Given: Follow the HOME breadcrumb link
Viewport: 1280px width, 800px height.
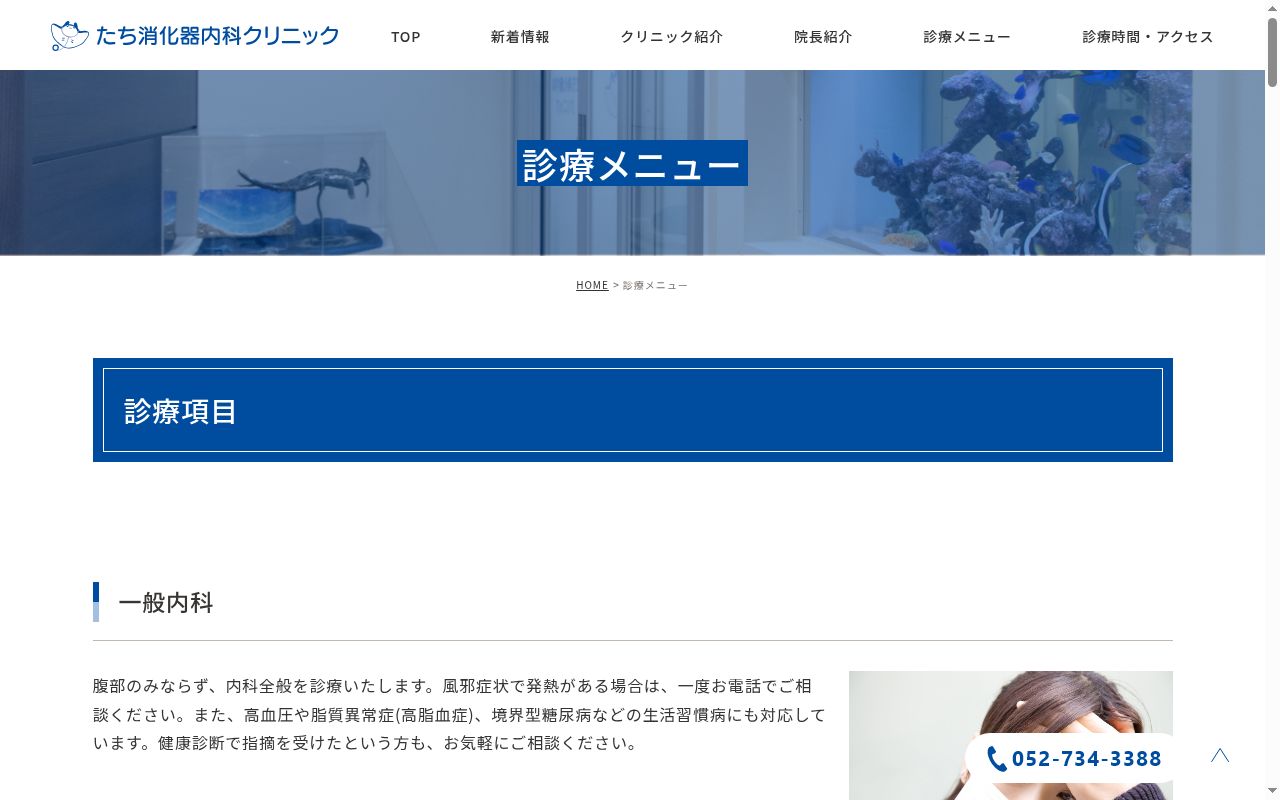Looking at the screenshot, I should click(x=592, y=285).
